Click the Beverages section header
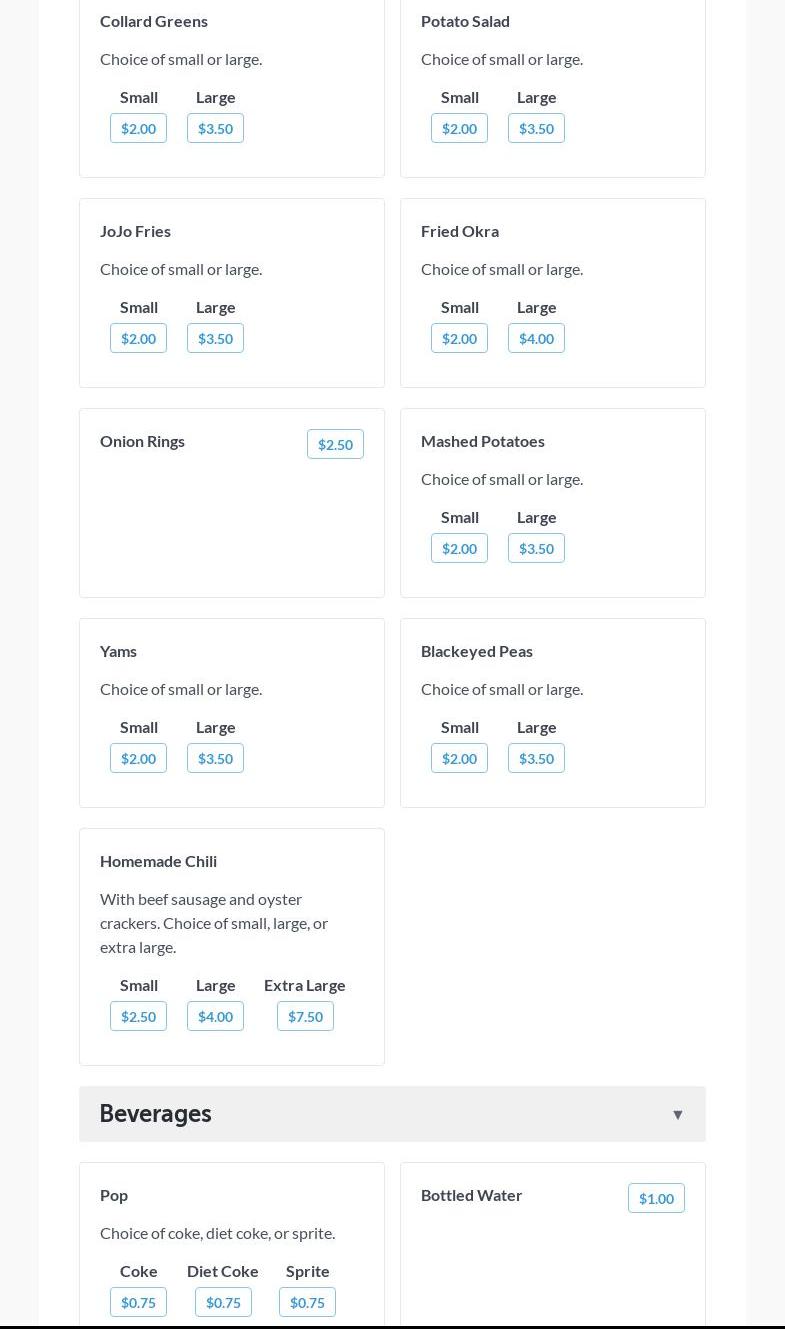The image size is (785, 1329). 156,1114
